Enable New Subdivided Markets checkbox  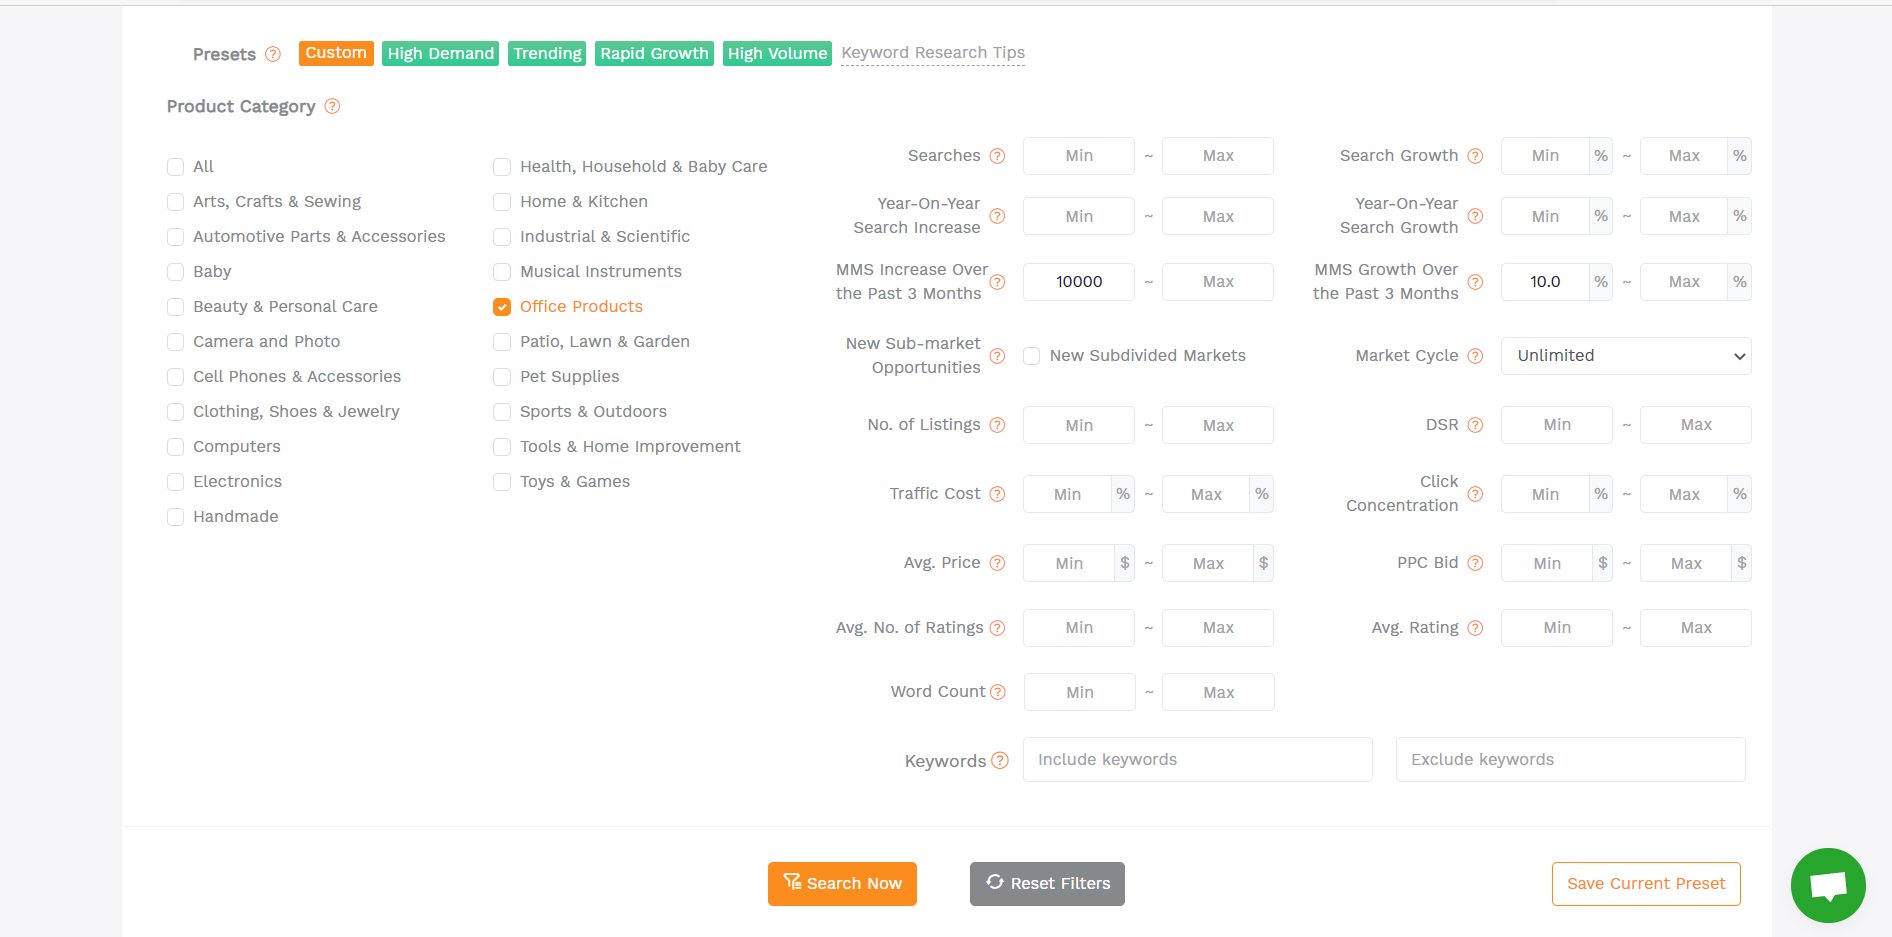pyautogui.click(x=1032, y=356)
